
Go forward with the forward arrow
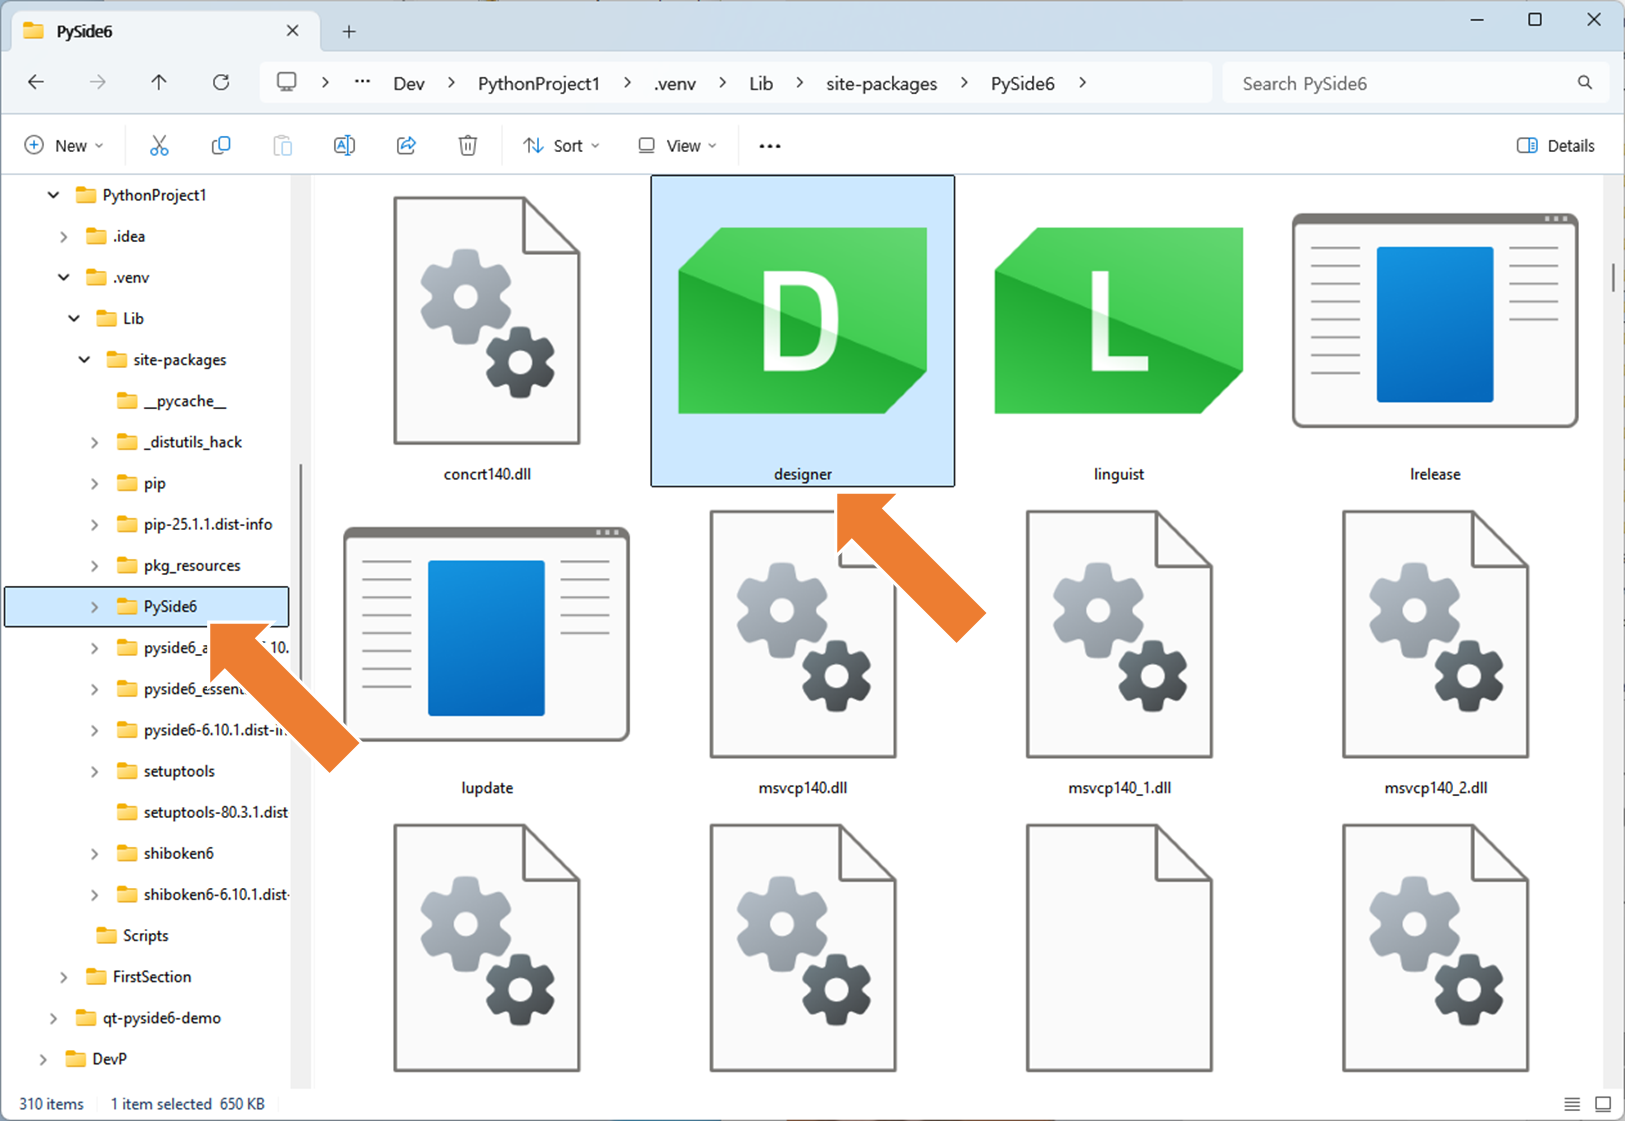click(97, 82)
